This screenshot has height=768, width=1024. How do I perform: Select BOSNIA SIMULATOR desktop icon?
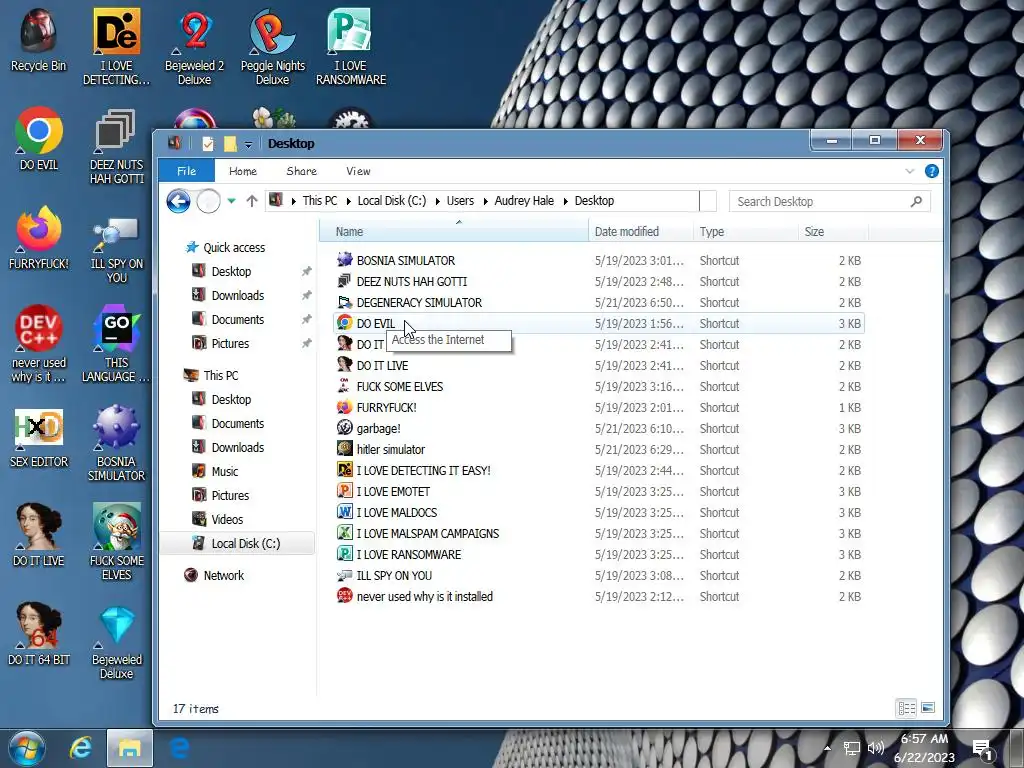(116, 444)
